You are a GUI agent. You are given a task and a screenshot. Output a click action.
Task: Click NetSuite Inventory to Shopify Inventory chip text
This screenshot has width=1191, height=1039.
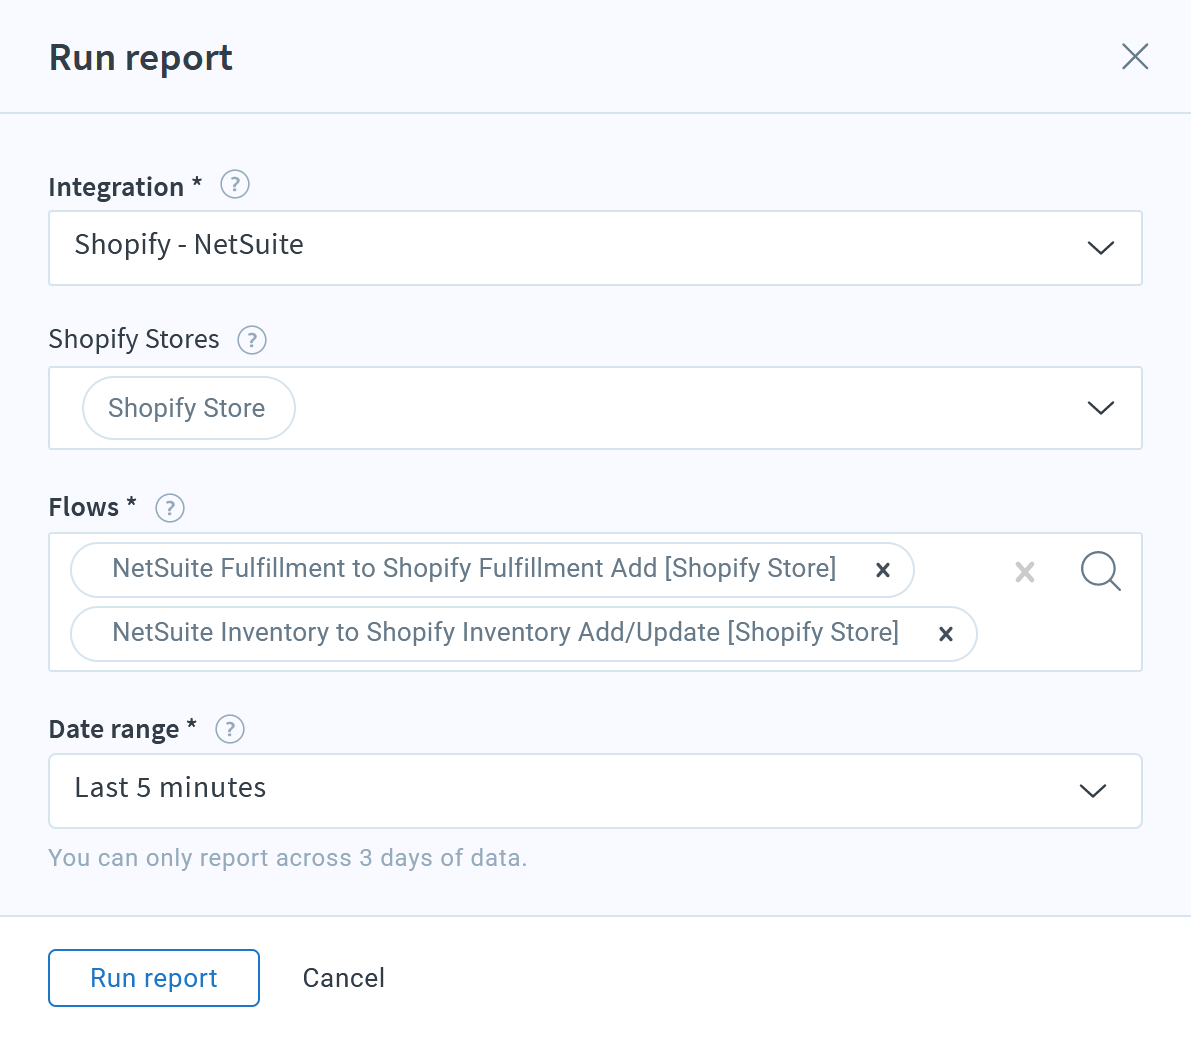505,632
